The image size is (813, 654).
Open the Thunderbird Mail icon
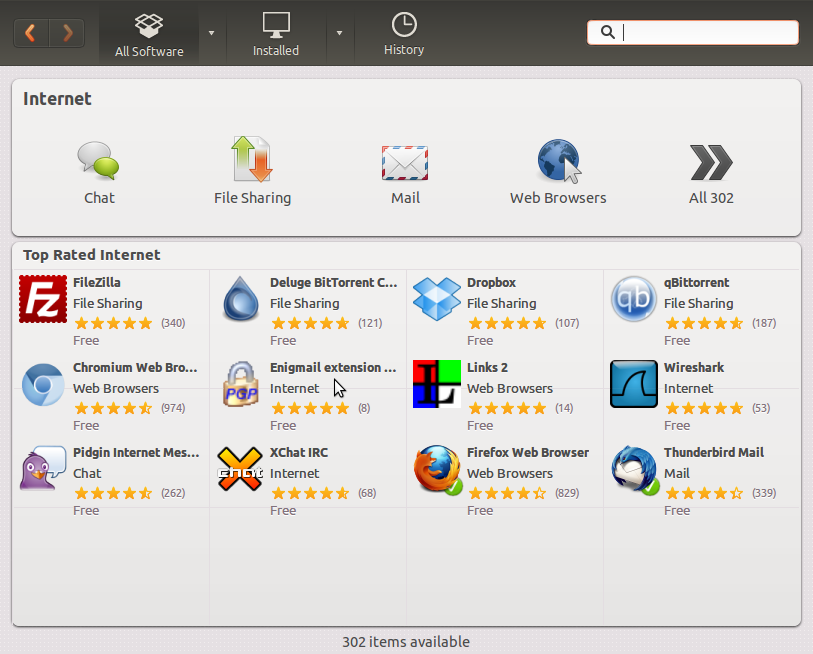click(633, 468)
